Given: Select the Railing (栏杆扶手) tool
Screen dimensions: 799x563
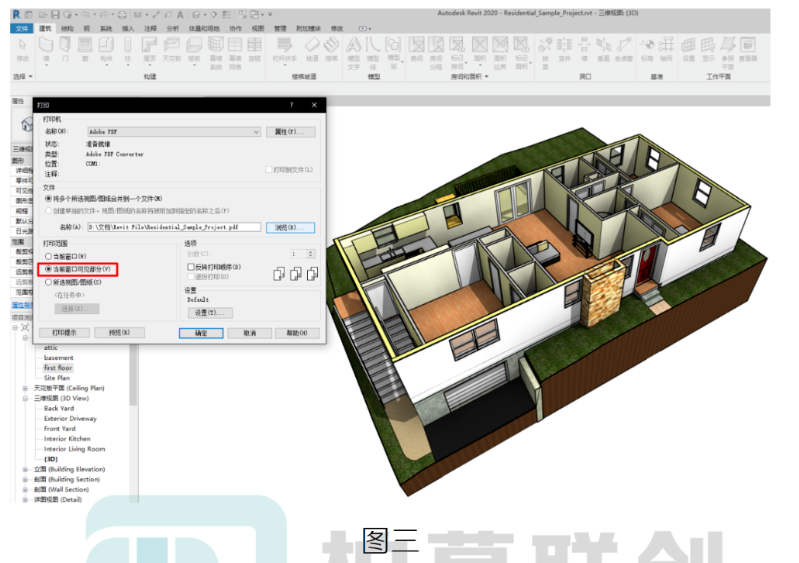Looking at the screenshot, I should (284, 49).
